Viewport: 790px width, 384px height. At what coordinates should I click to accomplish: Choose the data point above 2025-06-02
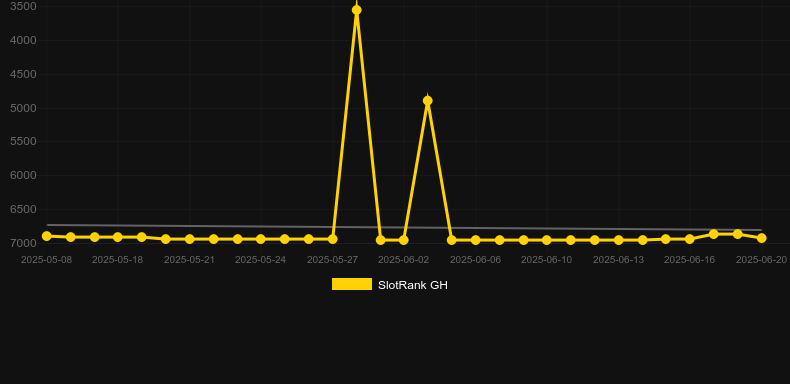[404, 240]
